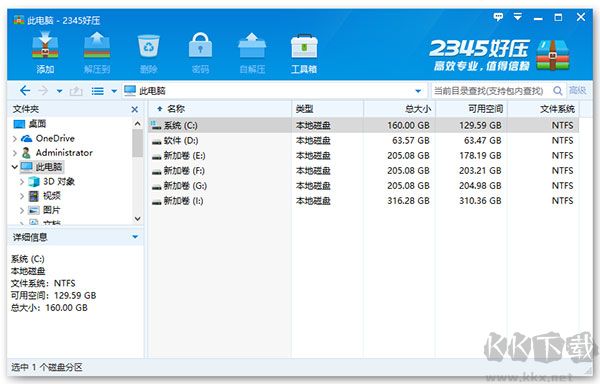This screenshot has width=600, height=384.
Task: Click the status bar text 选中 1 个磁盘分区
Action: [x=47, y=368]
